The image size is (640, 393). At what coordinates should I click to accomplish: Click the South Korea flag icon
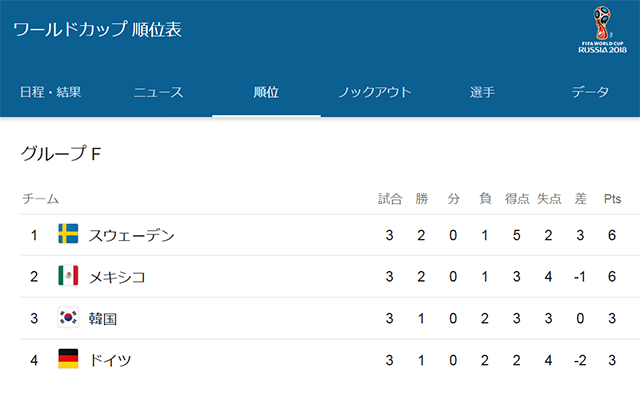(68, 317)
